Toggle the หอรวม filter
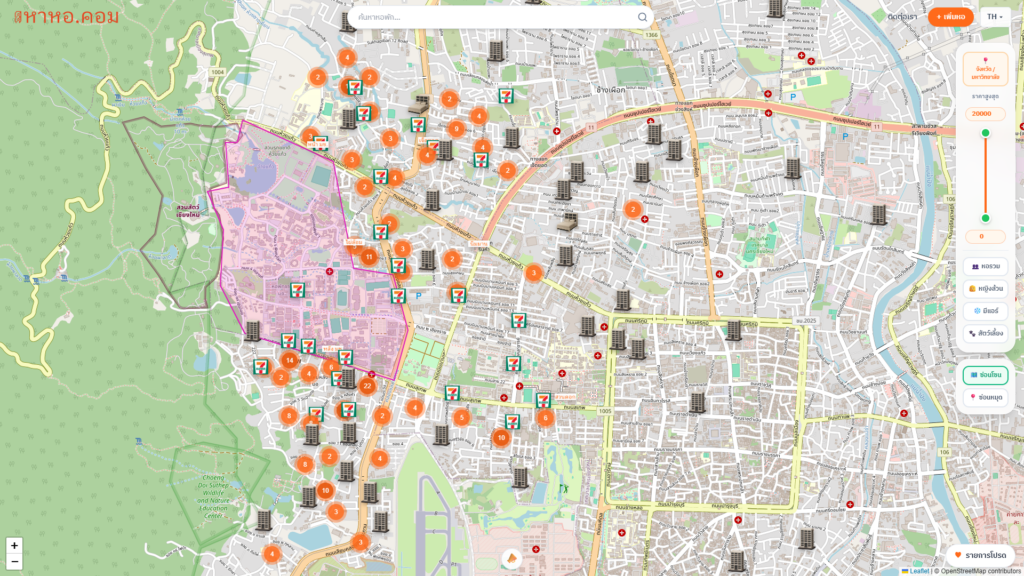This screenshot has height=576, width=1024. click(985, 266)
